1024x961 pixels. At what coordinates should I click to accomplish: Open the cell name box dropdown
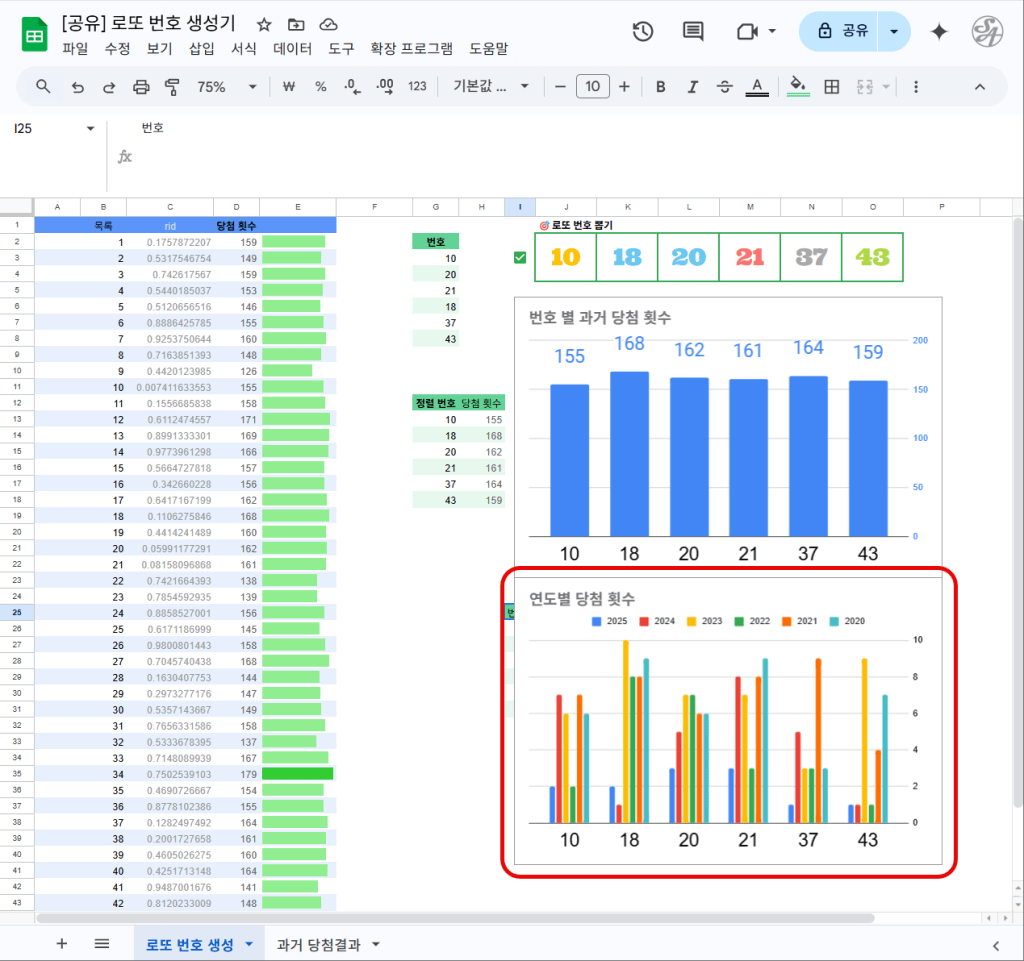pyautogui.click(x=90, y=128)
